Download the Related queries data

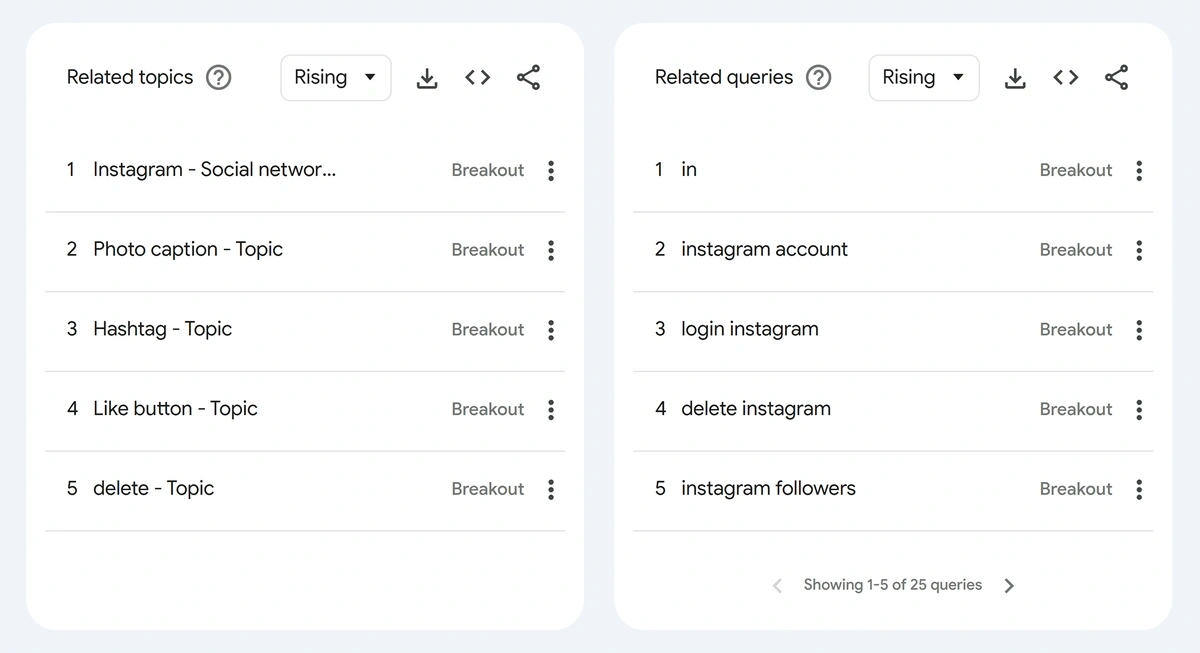point(1015,78)
